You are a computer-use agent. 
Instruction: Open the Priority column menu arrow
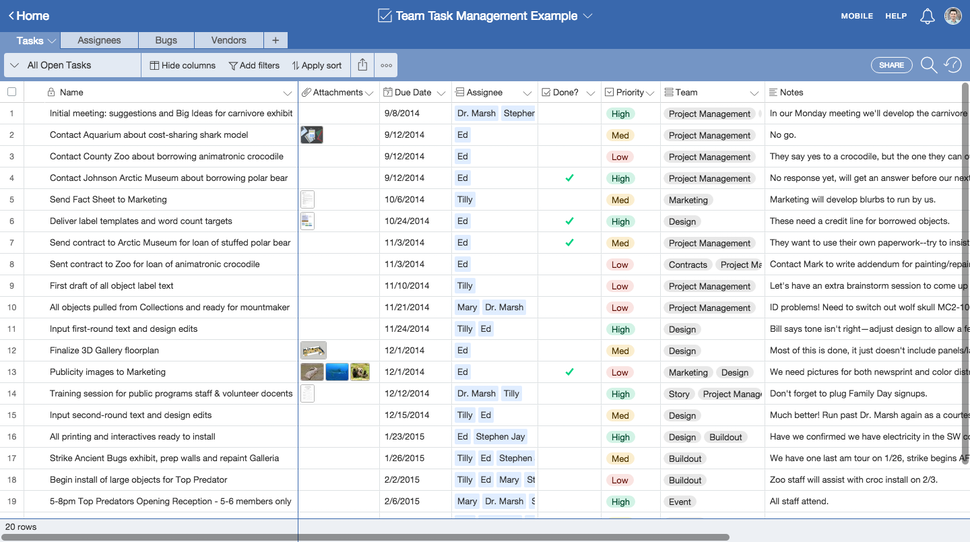[x=650, y=93]
